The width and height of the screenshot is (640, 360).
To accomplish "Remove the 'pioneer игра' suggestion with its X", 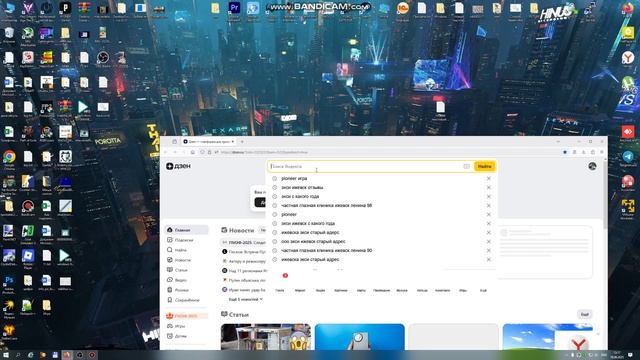I will click(x=489, y=178).
